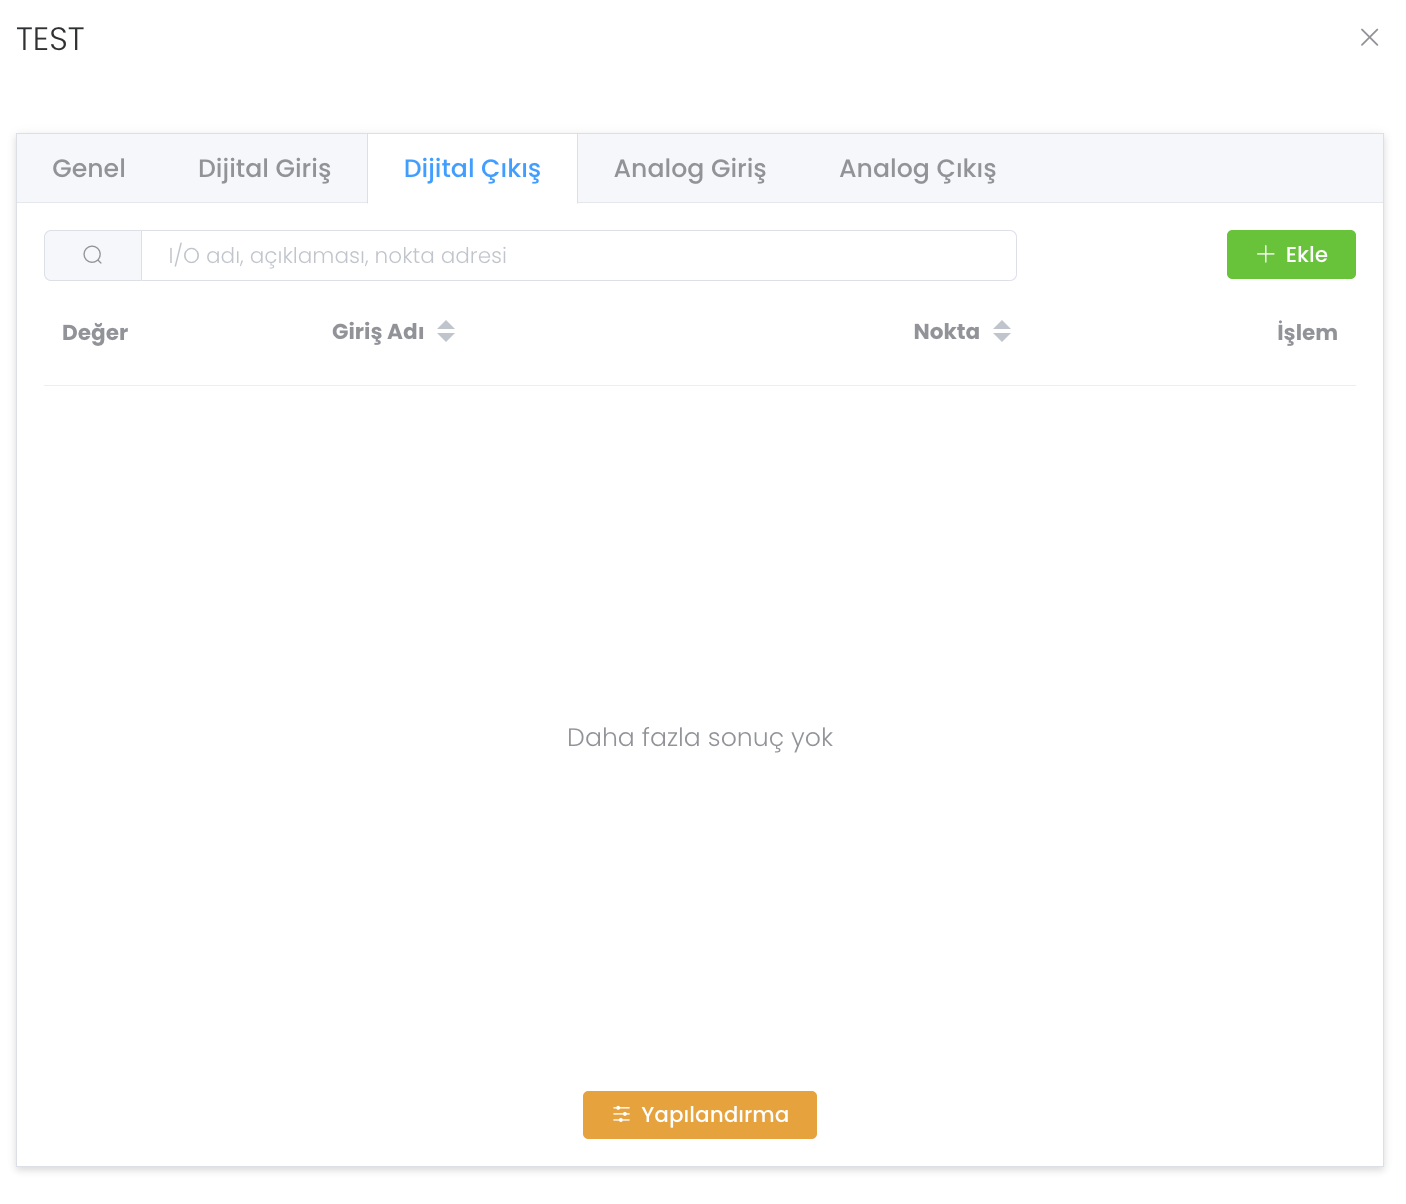
Task: Go to the Analog Giriş tab
Action: coord(689,169)
